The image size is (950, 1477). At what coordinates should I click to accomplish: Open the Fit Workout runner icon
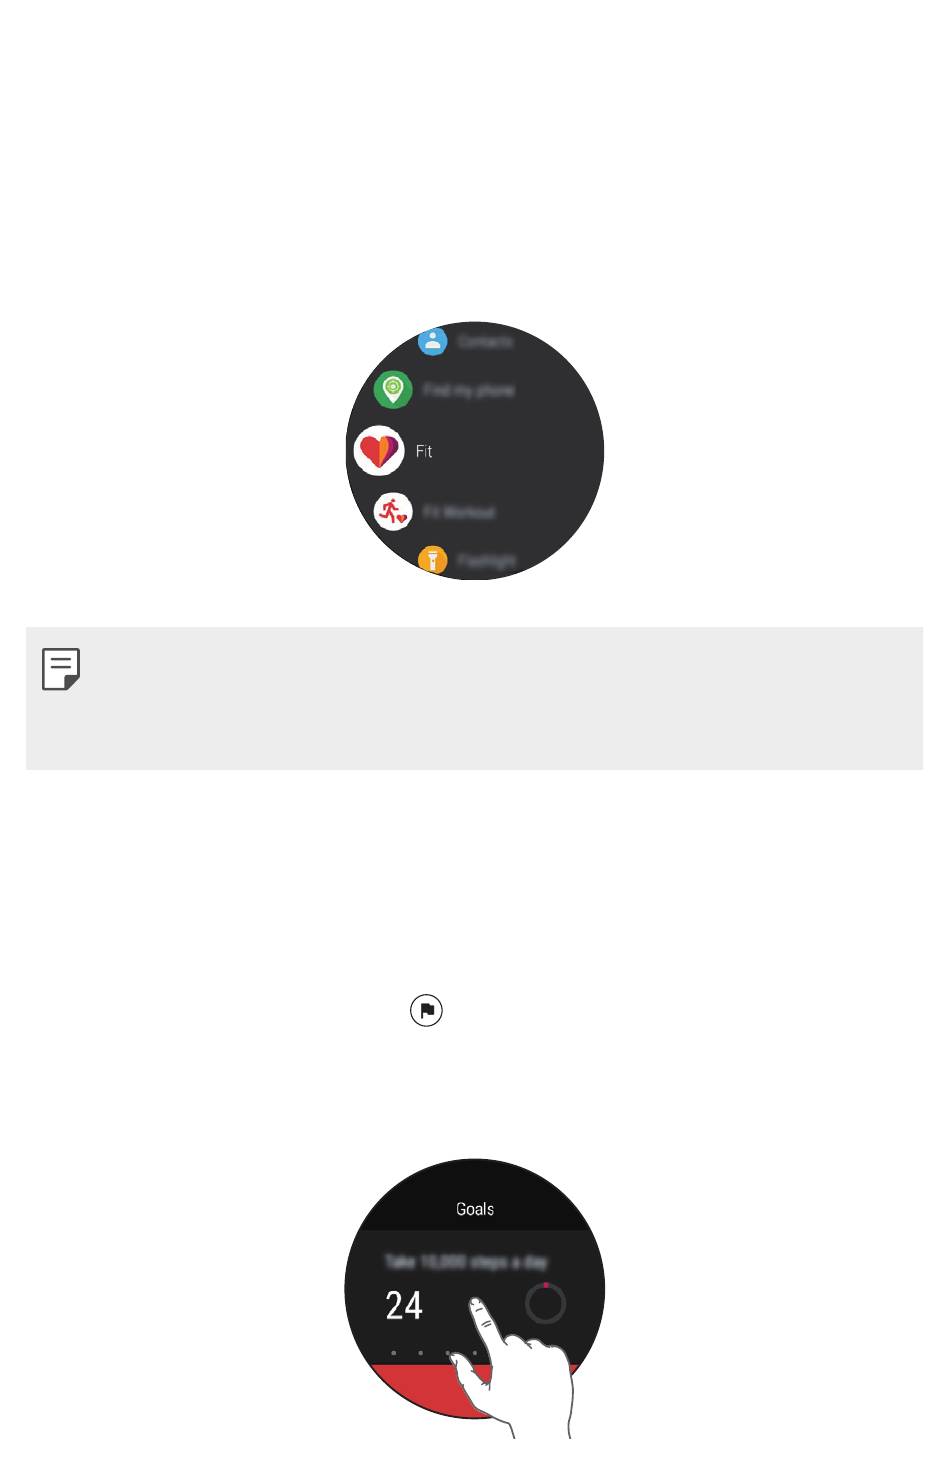(x=393, y=511)
